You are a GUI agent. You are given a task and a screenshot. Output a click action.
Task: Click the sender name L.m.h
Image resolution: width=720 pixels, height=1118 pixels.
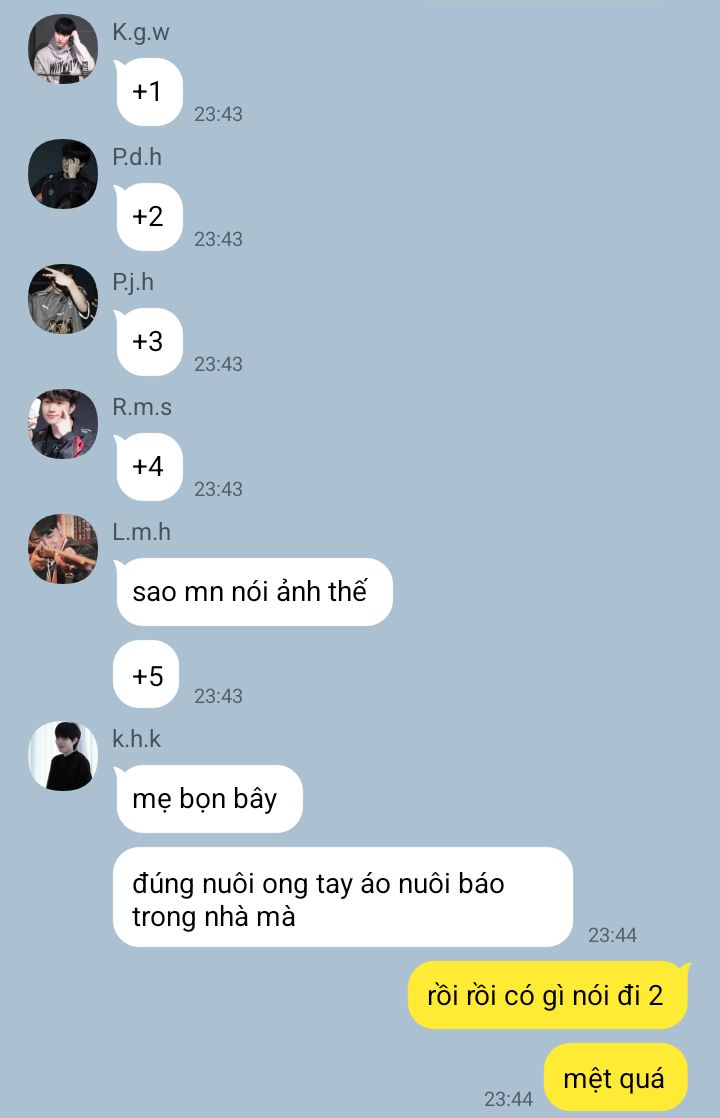click(141, 532)
